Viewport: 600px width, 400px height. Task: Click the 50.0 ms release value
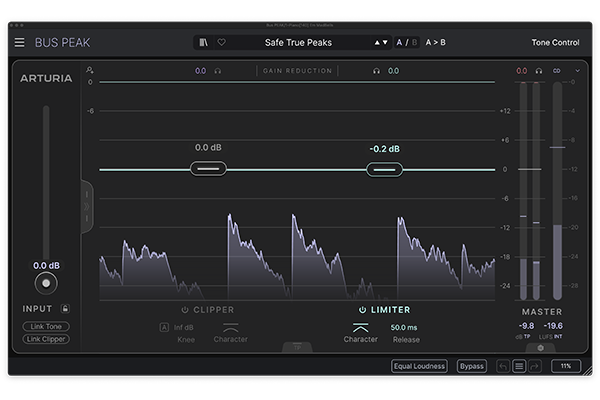tap(404, 328)
